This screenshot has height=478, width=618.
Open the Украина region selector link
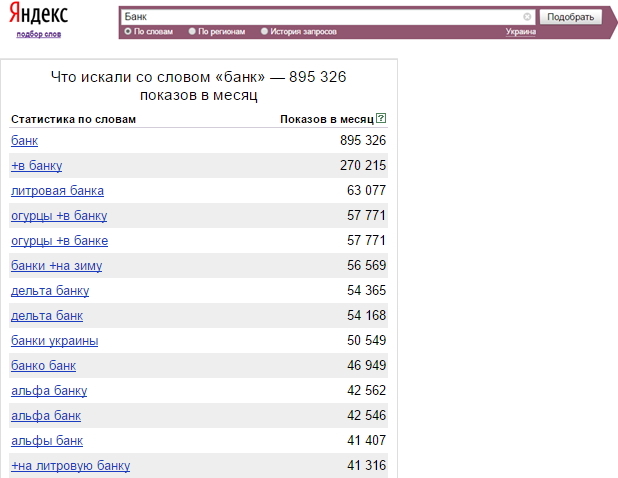(x=521, y=32)
